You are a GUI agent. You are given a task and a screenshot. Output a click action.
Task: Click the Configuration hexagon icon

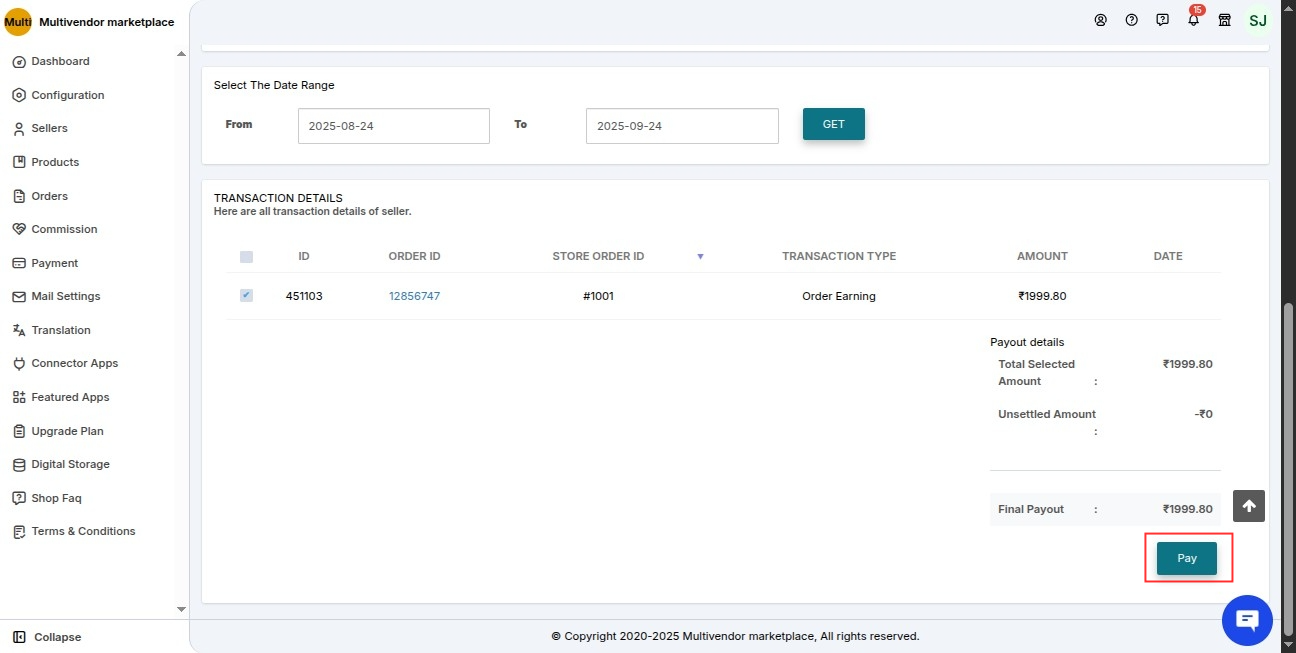19,95
